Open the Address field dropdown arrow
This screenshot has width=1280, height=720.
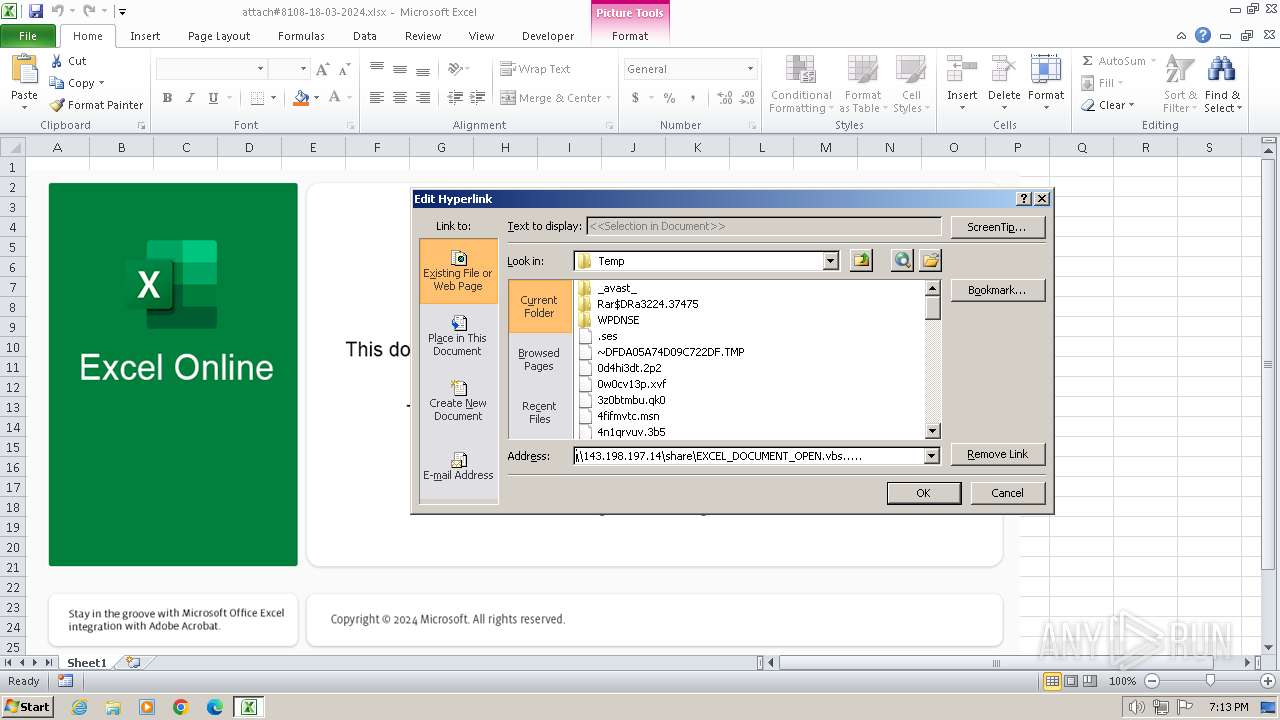click(x=932, y=456)
